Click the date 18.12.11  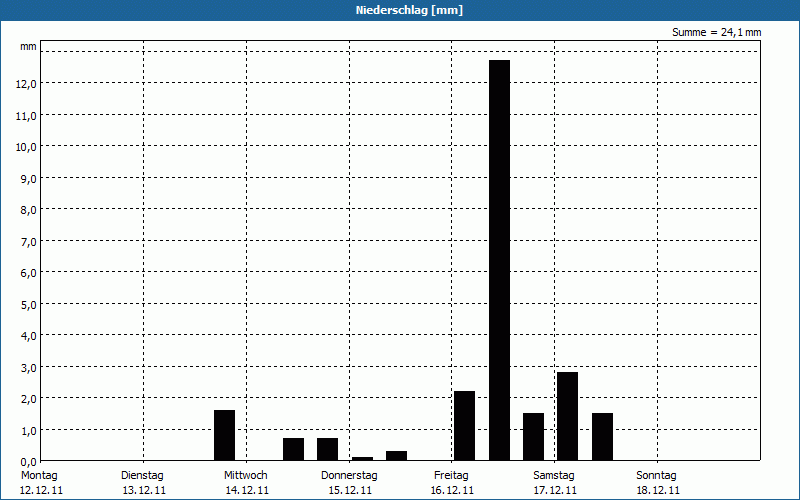coord(658,491)
